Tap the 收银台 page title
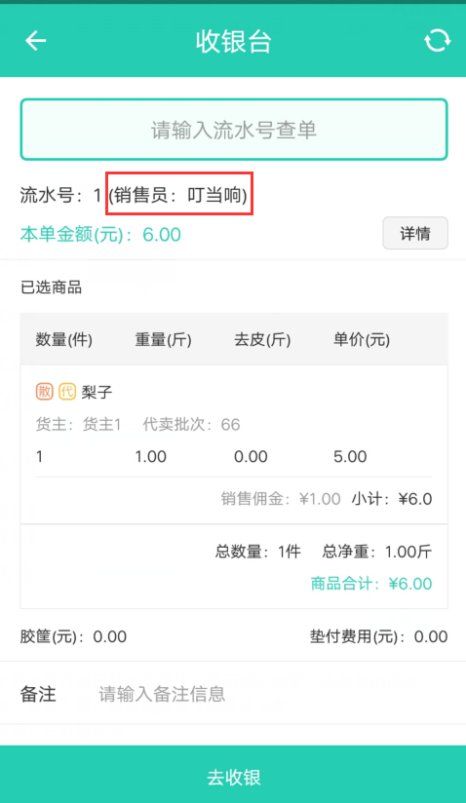466x803 pixels. 233,41
